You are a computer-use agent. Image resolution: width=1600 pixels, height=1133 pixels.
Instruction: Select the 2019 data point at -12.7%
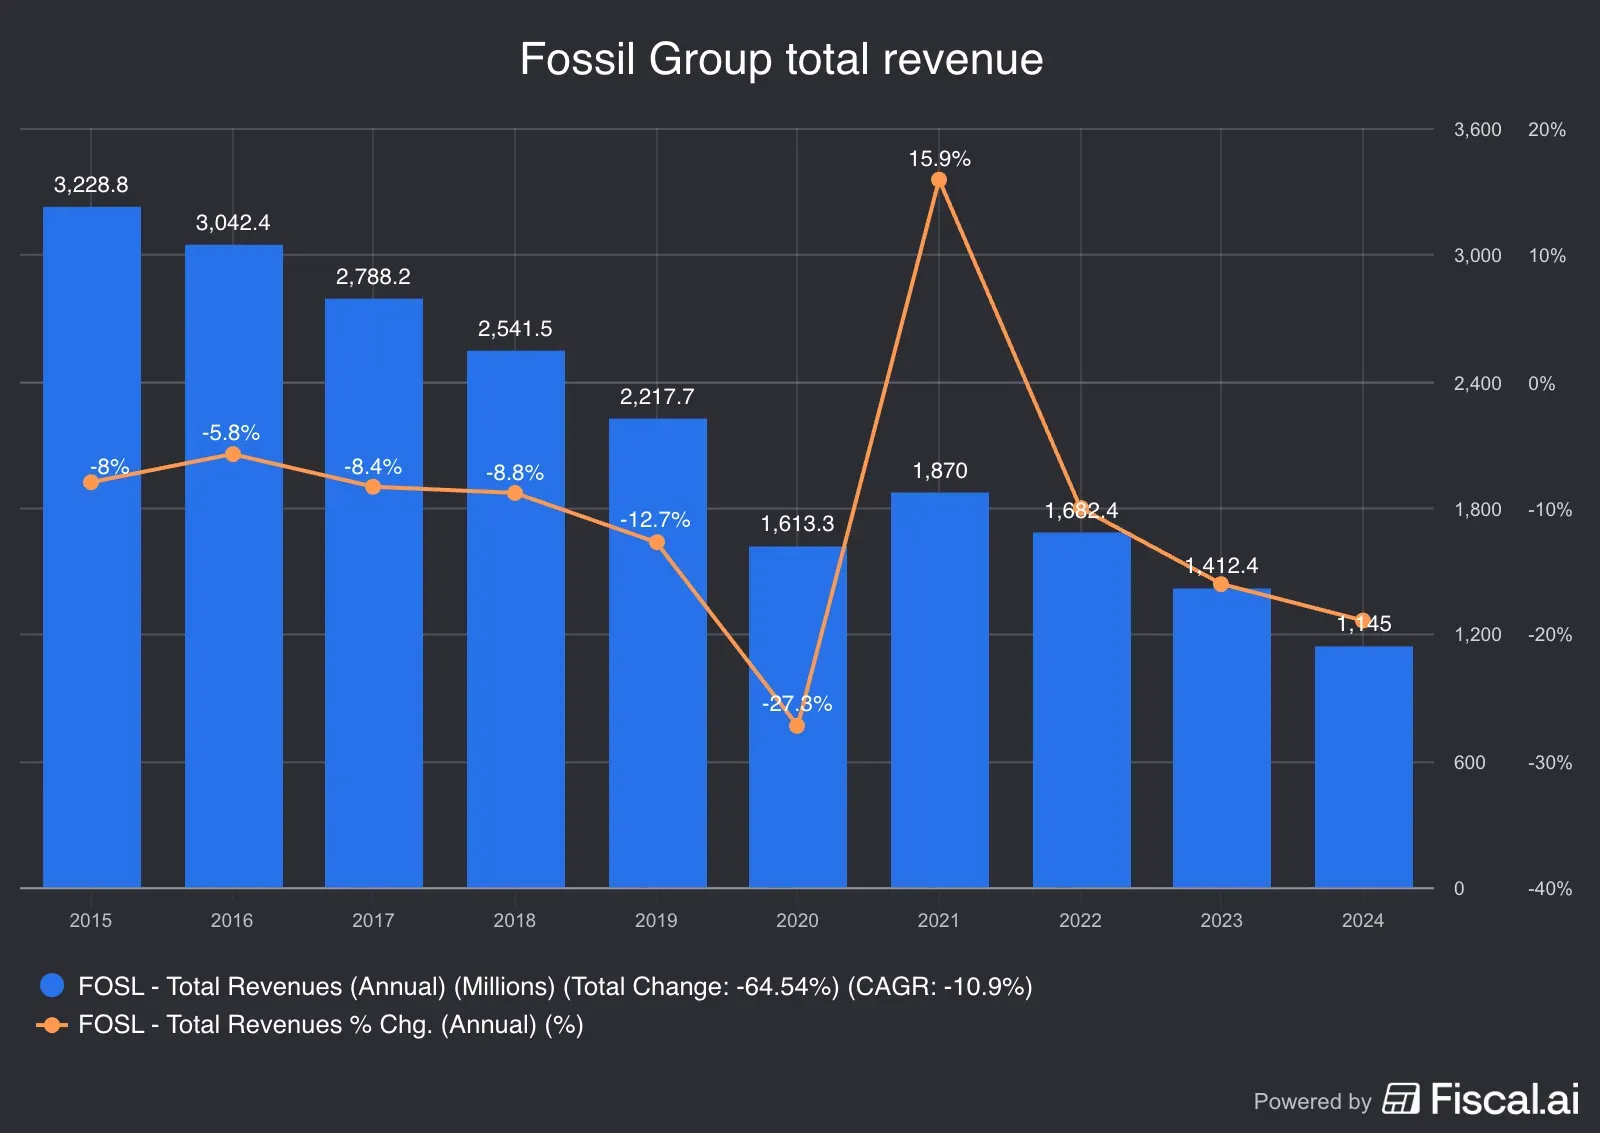coord(657,543)
